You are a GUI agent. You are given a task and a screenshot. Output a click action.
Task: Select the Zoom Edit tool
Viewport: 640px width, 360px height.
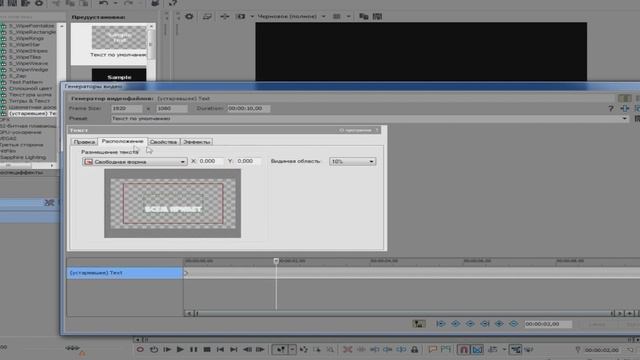[x=330, y=349]
